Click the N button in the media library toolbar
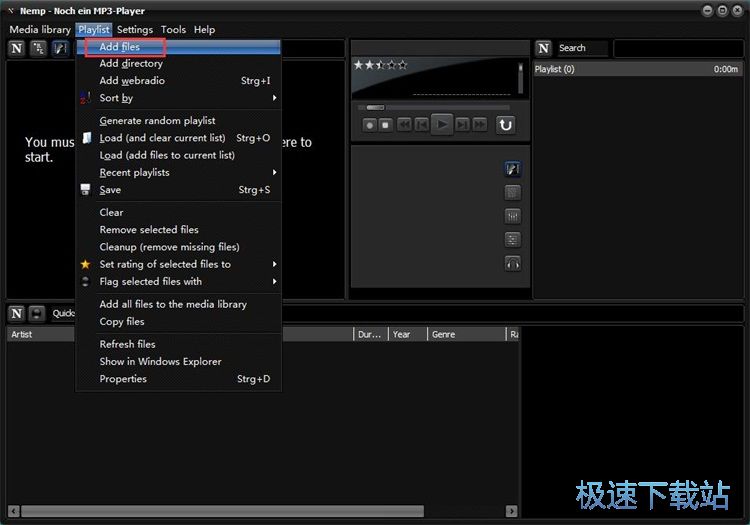750x525 pixels. coord(17,48)
